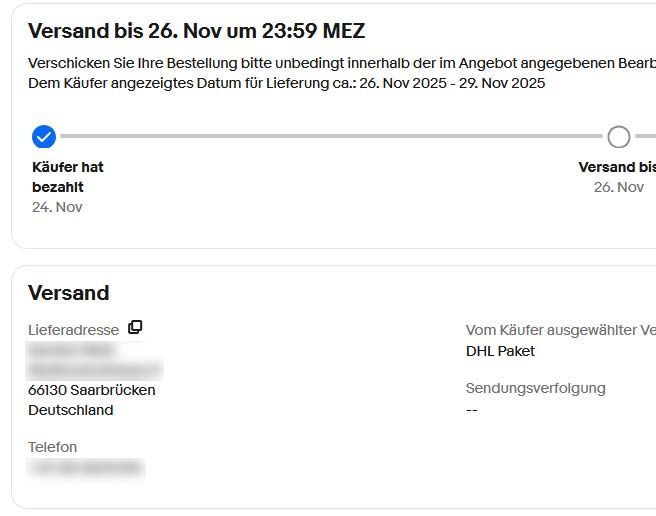Click the "Deutschland" country line
The height and width of the screenshot is (516, 656).
(x=70, y=410)
